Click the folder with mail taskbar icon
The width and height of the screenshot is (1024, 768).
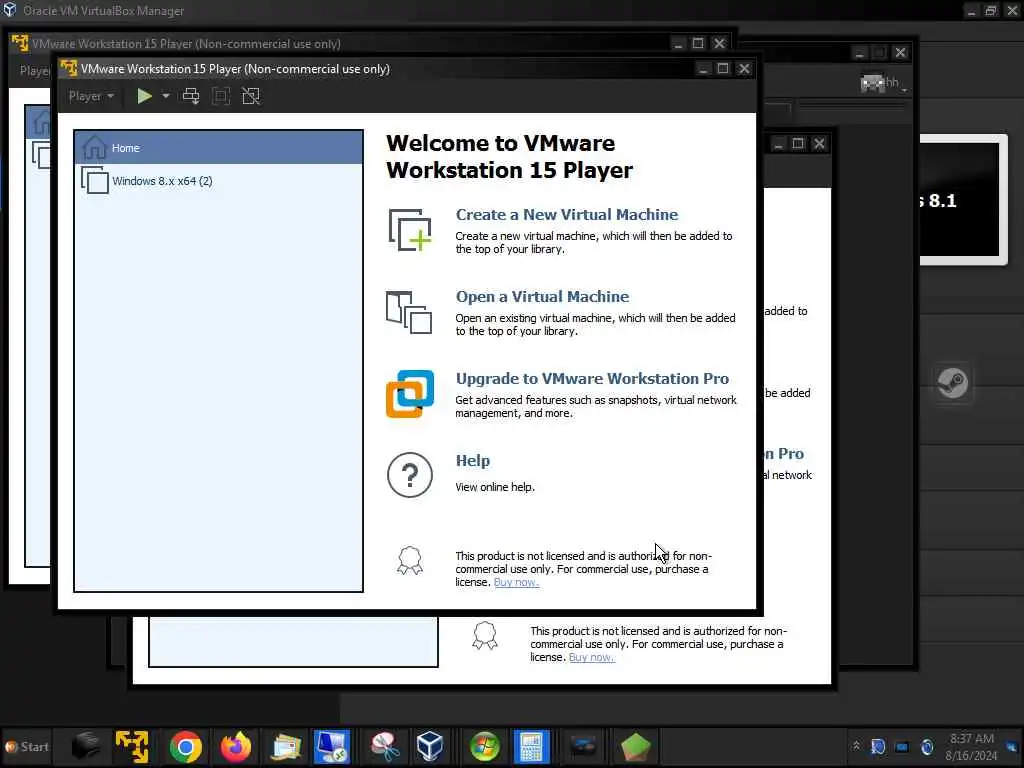pos(285,747)
